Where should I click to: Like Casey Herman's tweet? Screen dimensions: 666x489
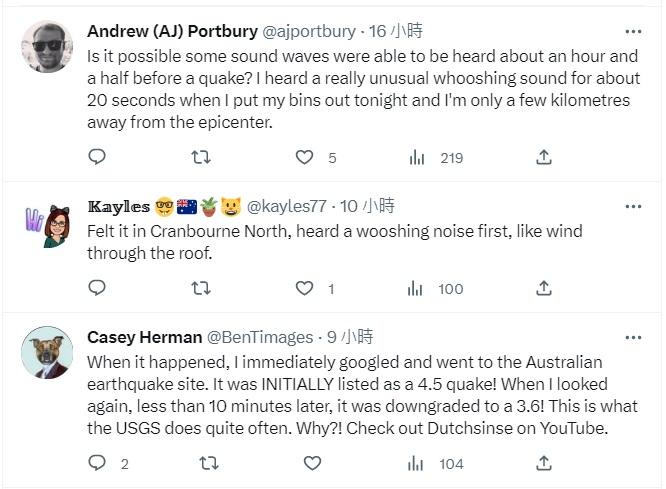[312, 463]
